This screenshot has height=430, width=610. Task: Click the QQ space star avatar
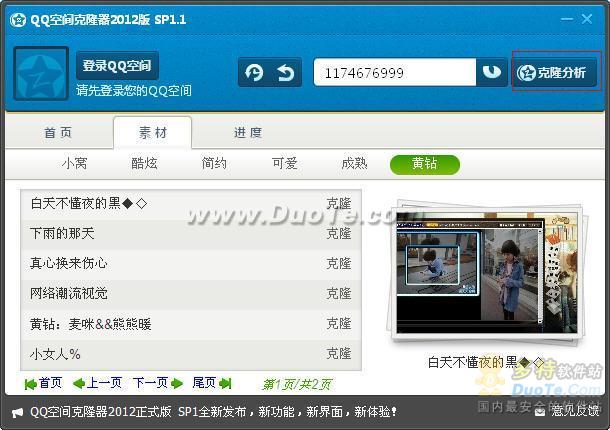pyautogui.click(x=41, y=73)
